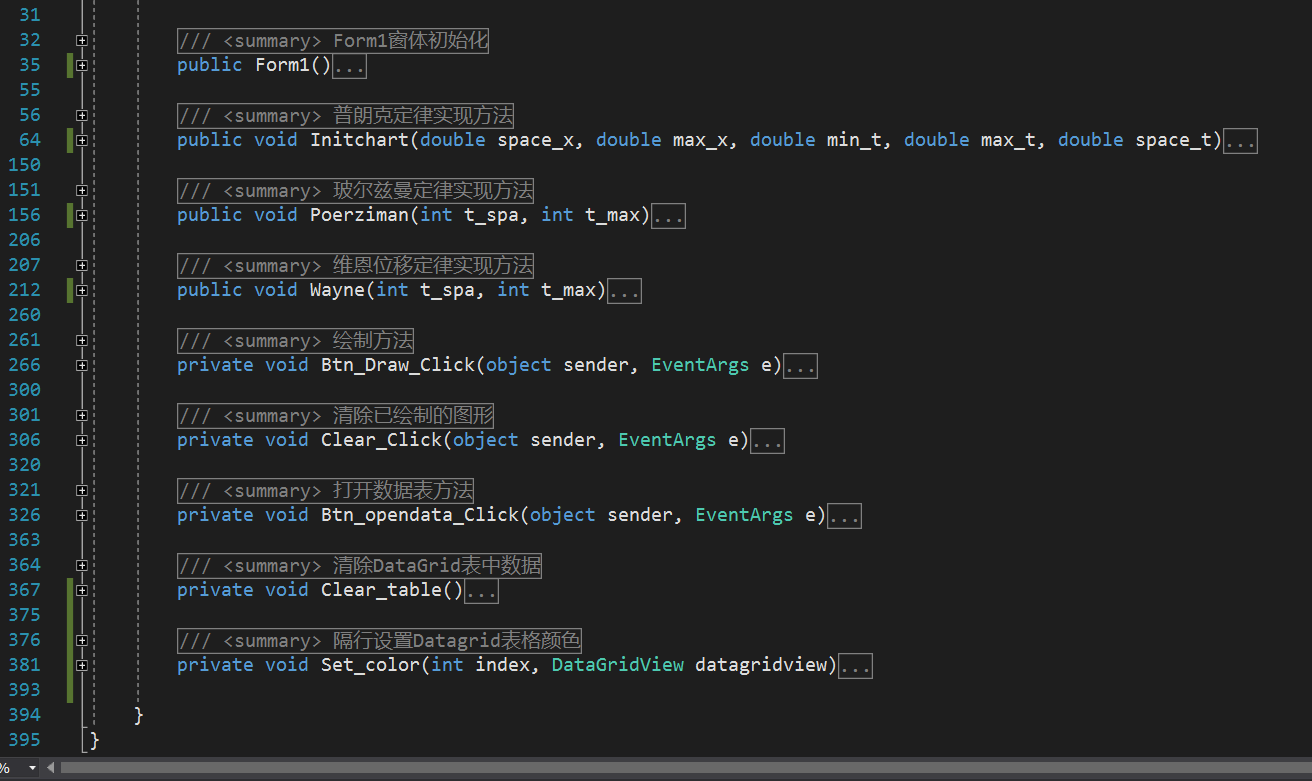Viewport: 1312px width, 781px height.
Task: Click the collapsed ellipsis box after Set_color signature
Action: pyautogui.click(x=855, y=666)
